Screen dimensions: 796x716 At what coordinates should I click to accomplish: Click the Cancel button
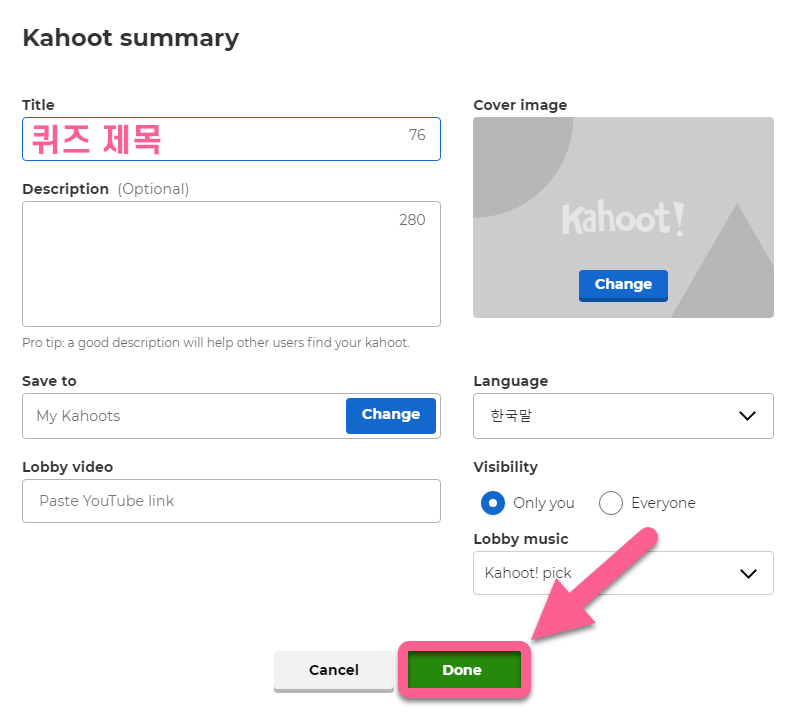pyautogui.click(x=334, y=670)
